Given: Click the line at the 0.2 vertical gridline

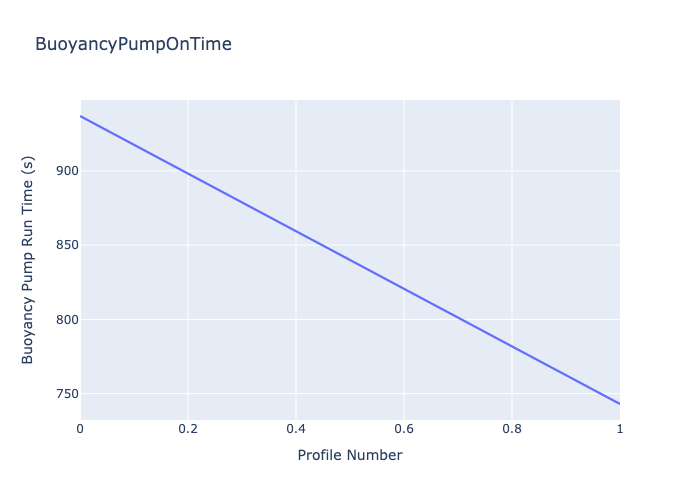Looking at the screenshot, I should click(188, 173).
